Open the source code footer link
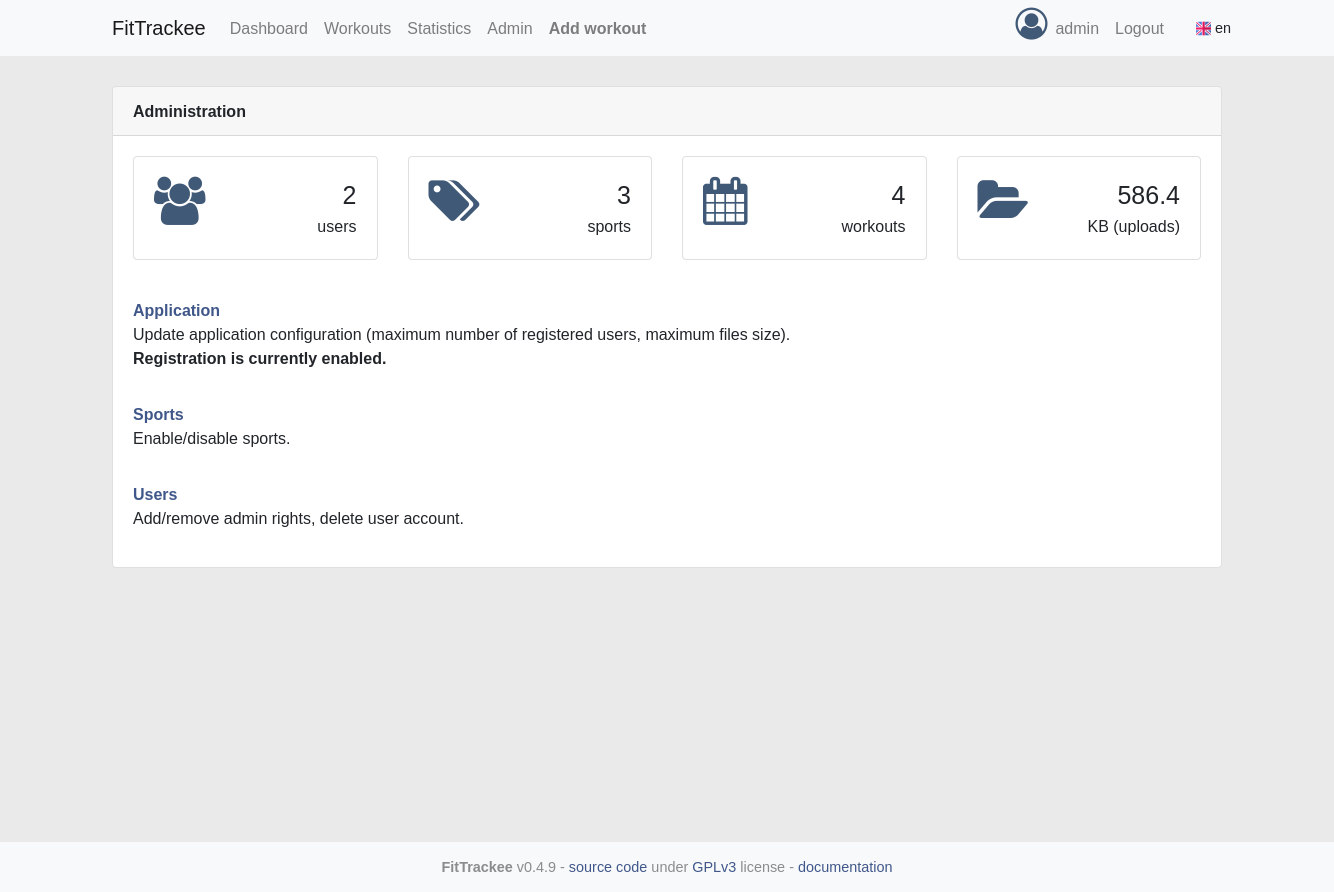1334x892 pixels. (x=608, y=867)
